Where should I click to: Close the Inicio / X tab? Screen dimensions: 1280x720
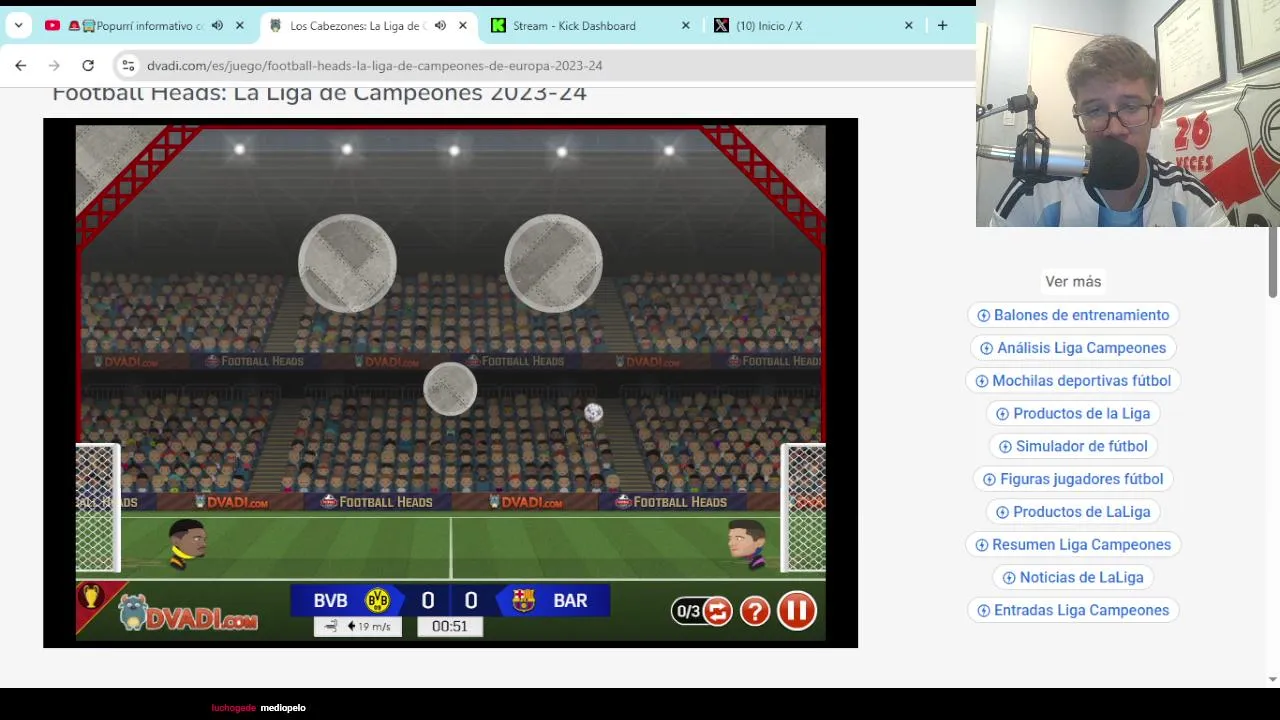908,25
